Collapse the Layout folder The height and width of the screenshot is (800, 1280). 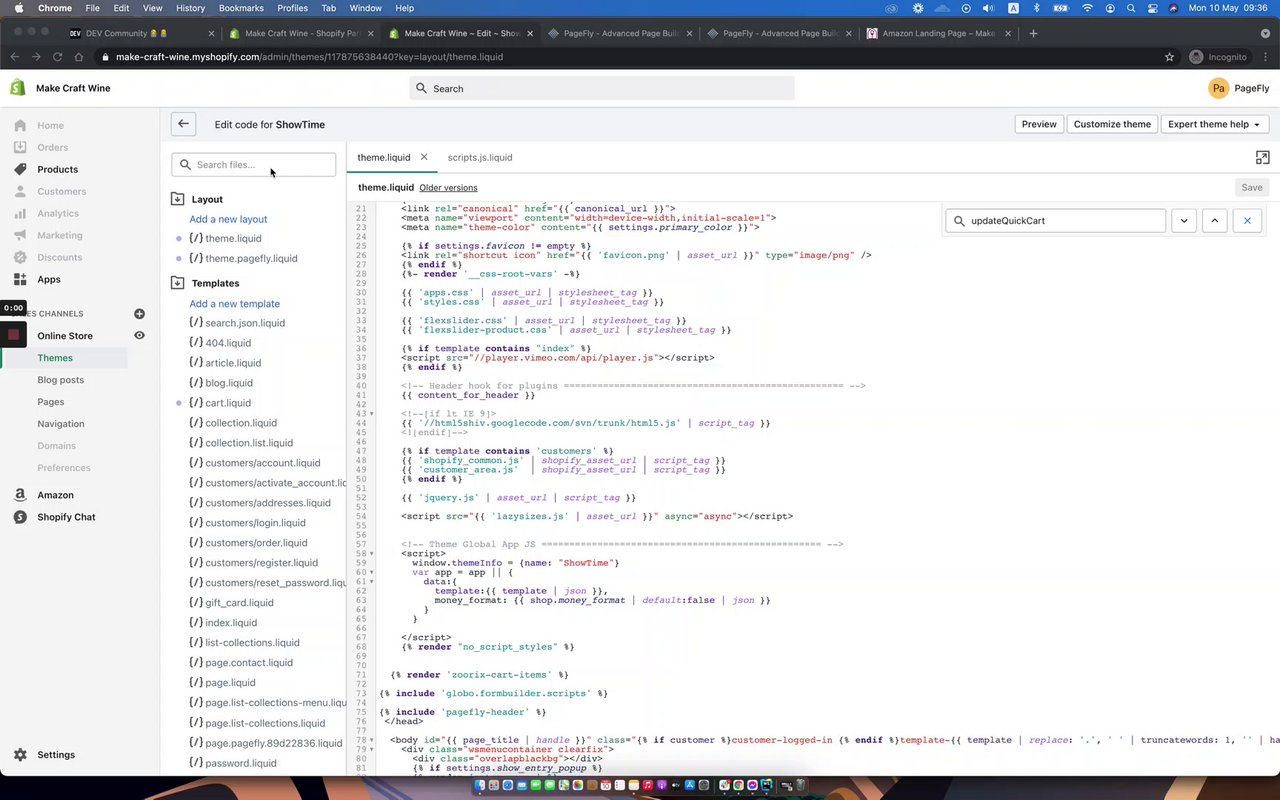point(178,199)
